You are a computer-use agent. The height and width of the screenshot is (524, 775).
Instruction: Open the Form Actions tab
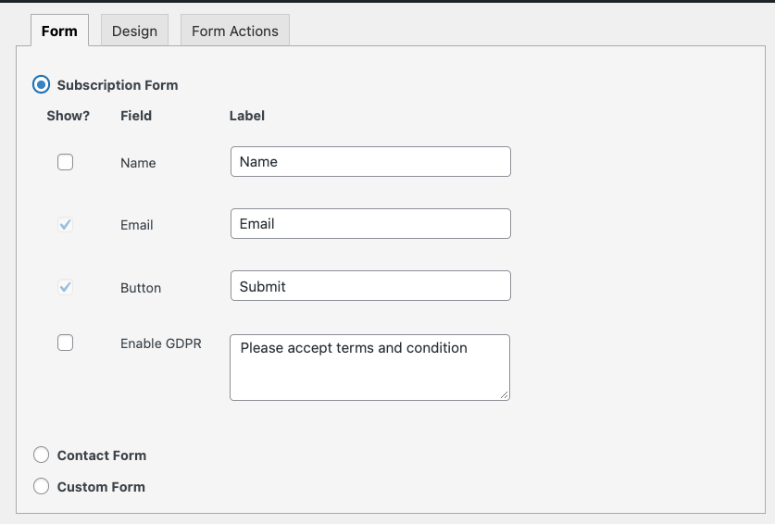click(235, 31)
